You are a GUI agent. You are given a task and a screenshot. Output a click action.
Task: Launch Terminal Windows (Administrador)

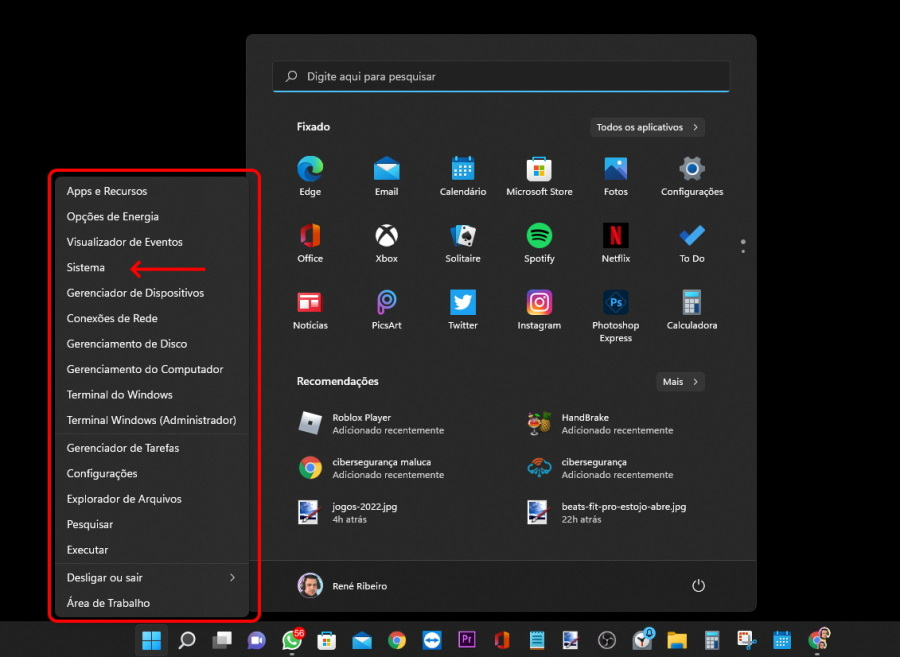[x=152, y=420]
